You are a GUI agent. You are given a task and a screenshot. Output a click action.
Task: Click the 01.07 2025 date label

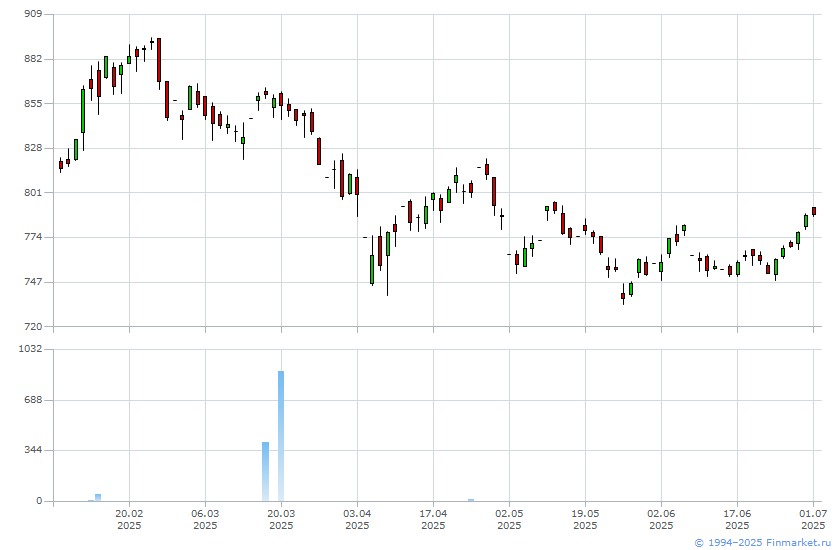[x=814, y=519]
